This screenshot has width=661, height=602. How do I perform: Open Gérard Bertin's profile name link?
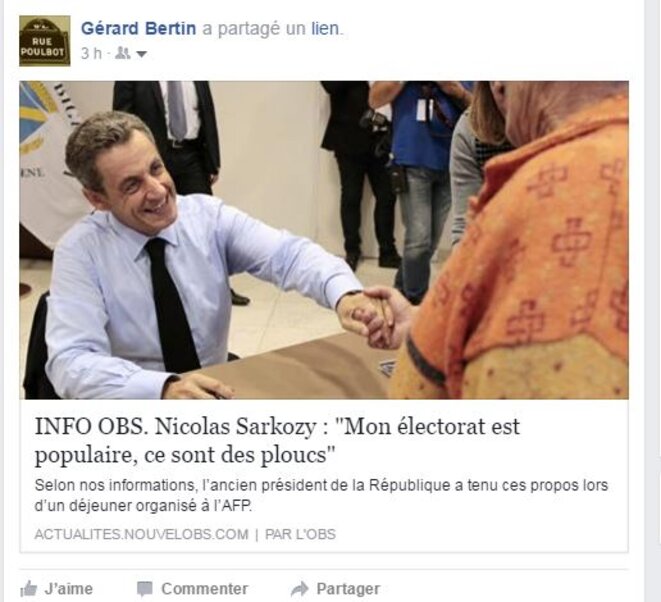pyautogui.click(x=138, y=29)
